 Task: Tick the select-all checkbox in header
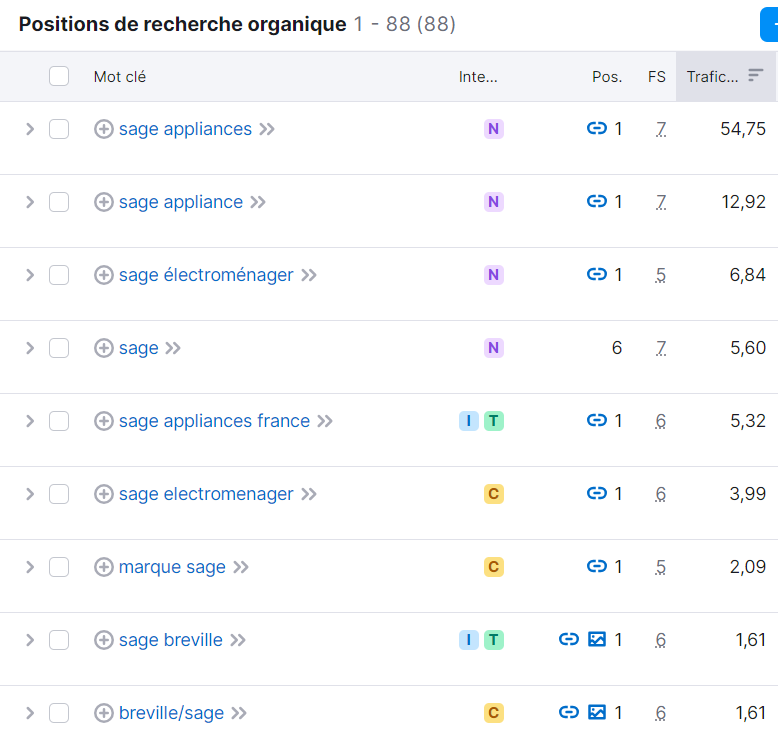[x=59, y=76]
